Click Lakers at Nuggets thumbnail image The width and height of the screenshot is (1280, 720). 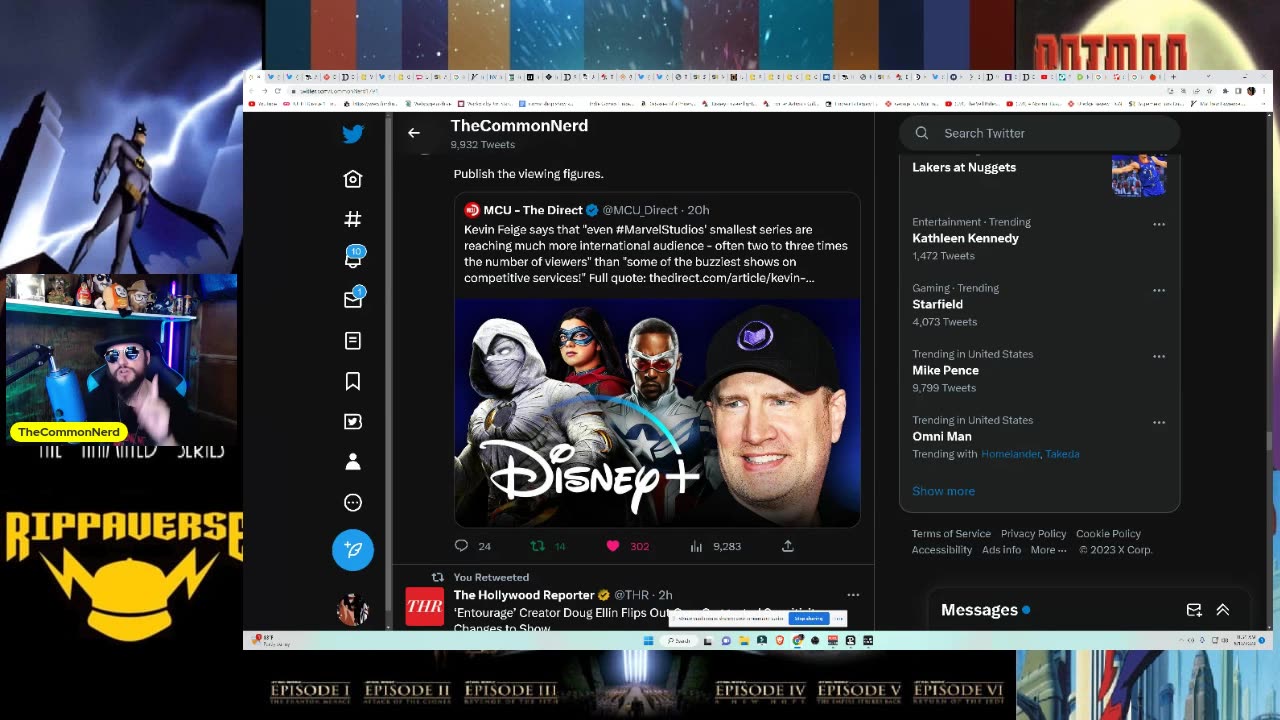point(1139,175)
